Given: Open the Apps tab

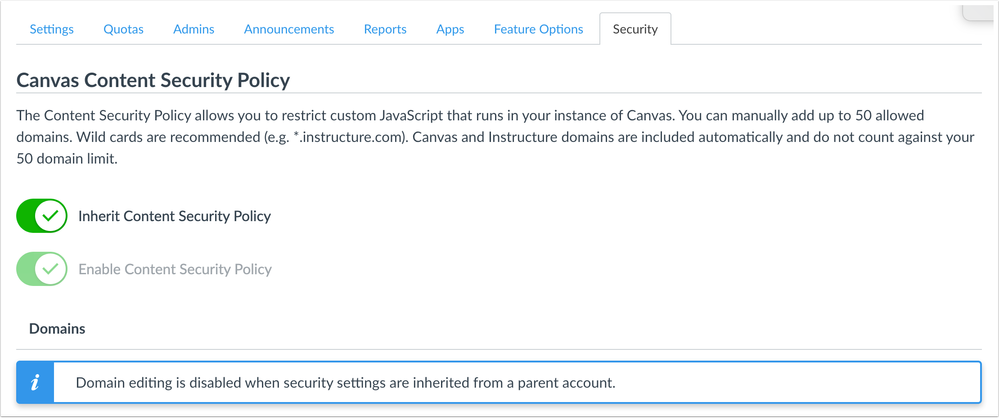Looking at the screenshot, I should pos(450,29).
